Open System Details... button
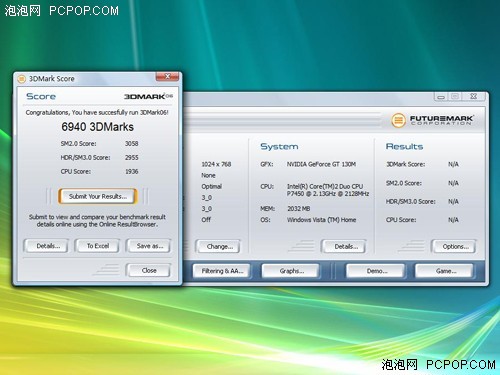The image size is (500, 375). tap(344, 247)
